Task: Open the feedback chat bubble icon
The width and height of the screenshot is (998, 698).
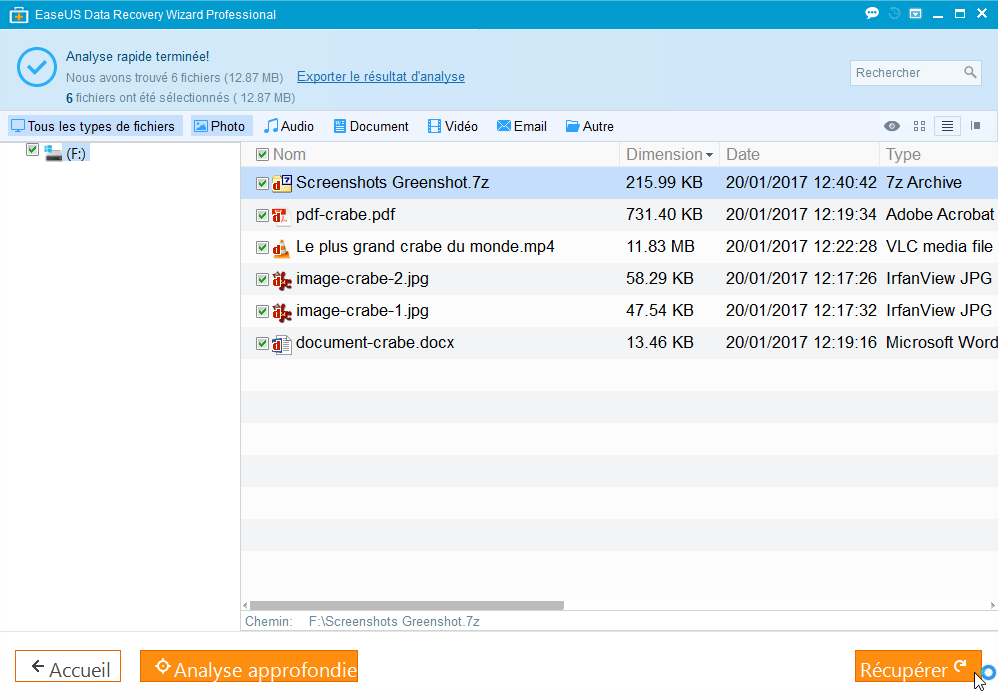Action: (872, 13)
